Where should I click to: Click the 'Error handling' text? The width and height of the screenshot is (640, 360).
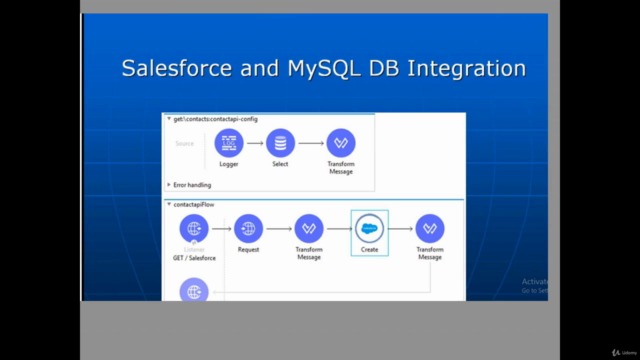tap(192, 185)
